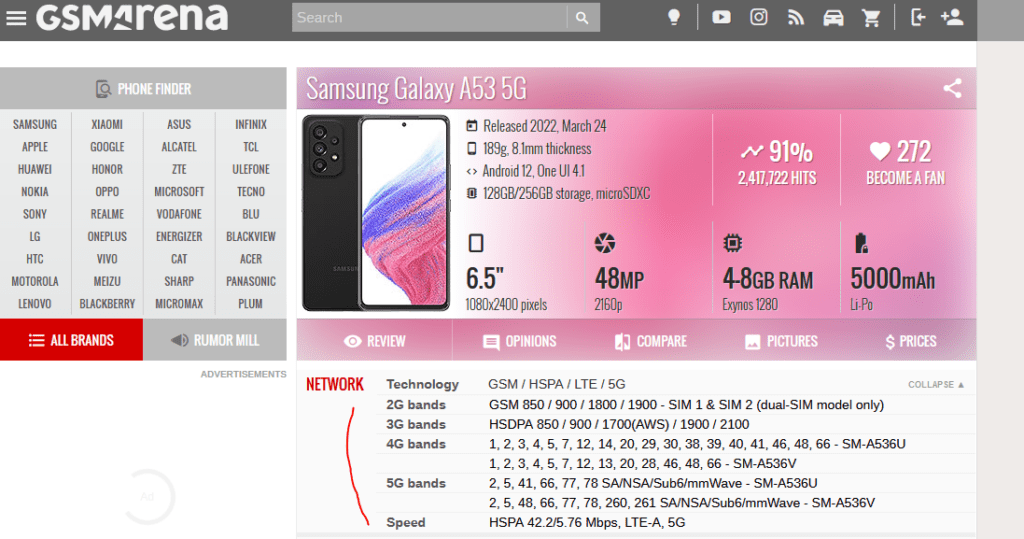
Task: Click the search magnifier button
Action: (583, 18)
